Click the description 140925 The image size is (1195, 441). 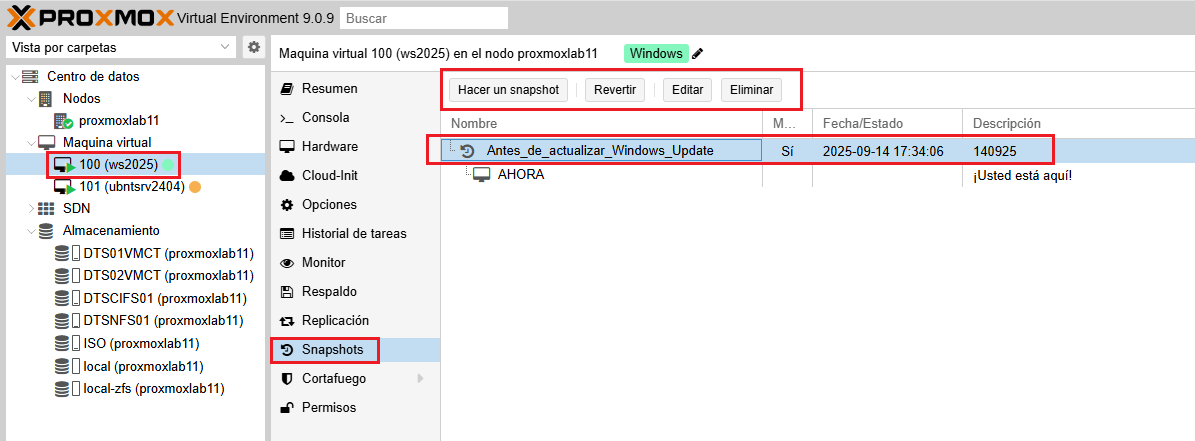click(995, 151)
